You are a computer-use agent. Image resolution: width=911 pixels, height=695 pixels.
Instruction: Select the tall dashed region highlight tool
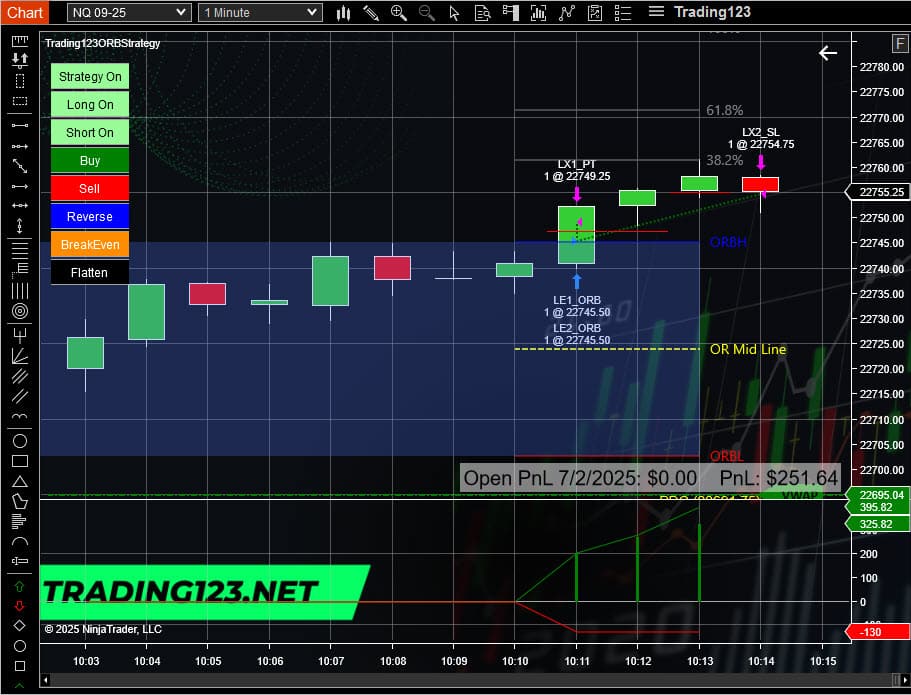pyautogui.click(x=20, y=81)
